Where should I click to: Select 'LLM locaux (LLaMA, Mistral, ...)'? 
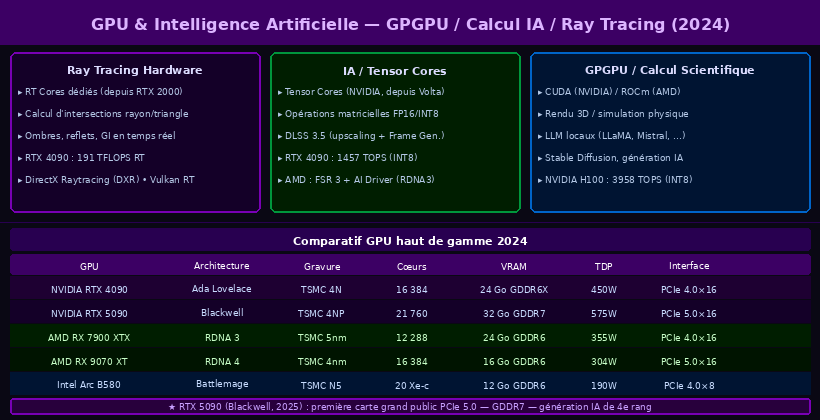point(615,136)
